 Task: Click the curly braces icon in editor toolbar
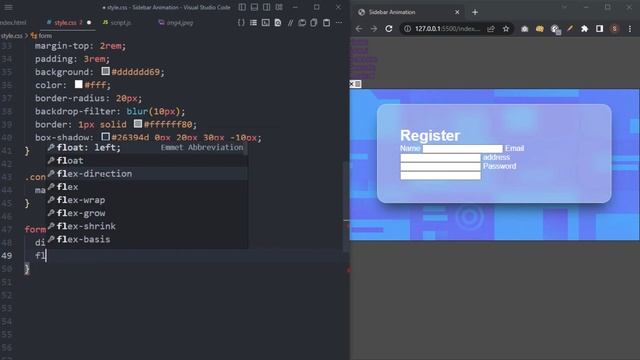(241, 22)
